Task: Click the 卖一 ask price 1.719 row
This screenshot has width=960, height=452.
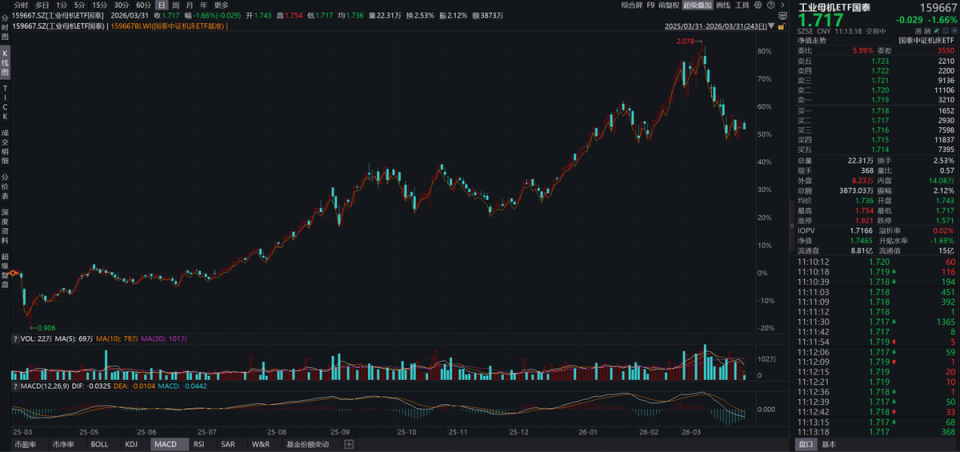Action: [x=876, y=99]
